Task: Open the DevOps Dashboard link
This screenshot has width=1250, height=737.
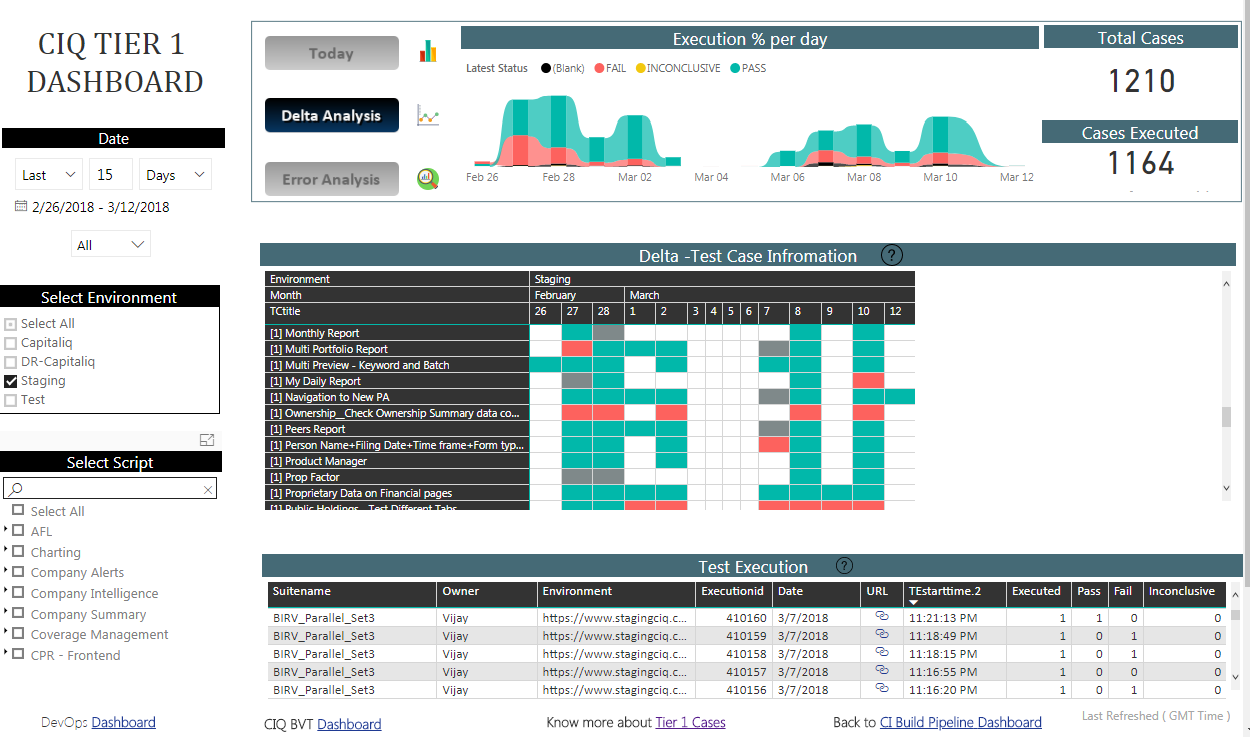Action: point(123,722)
